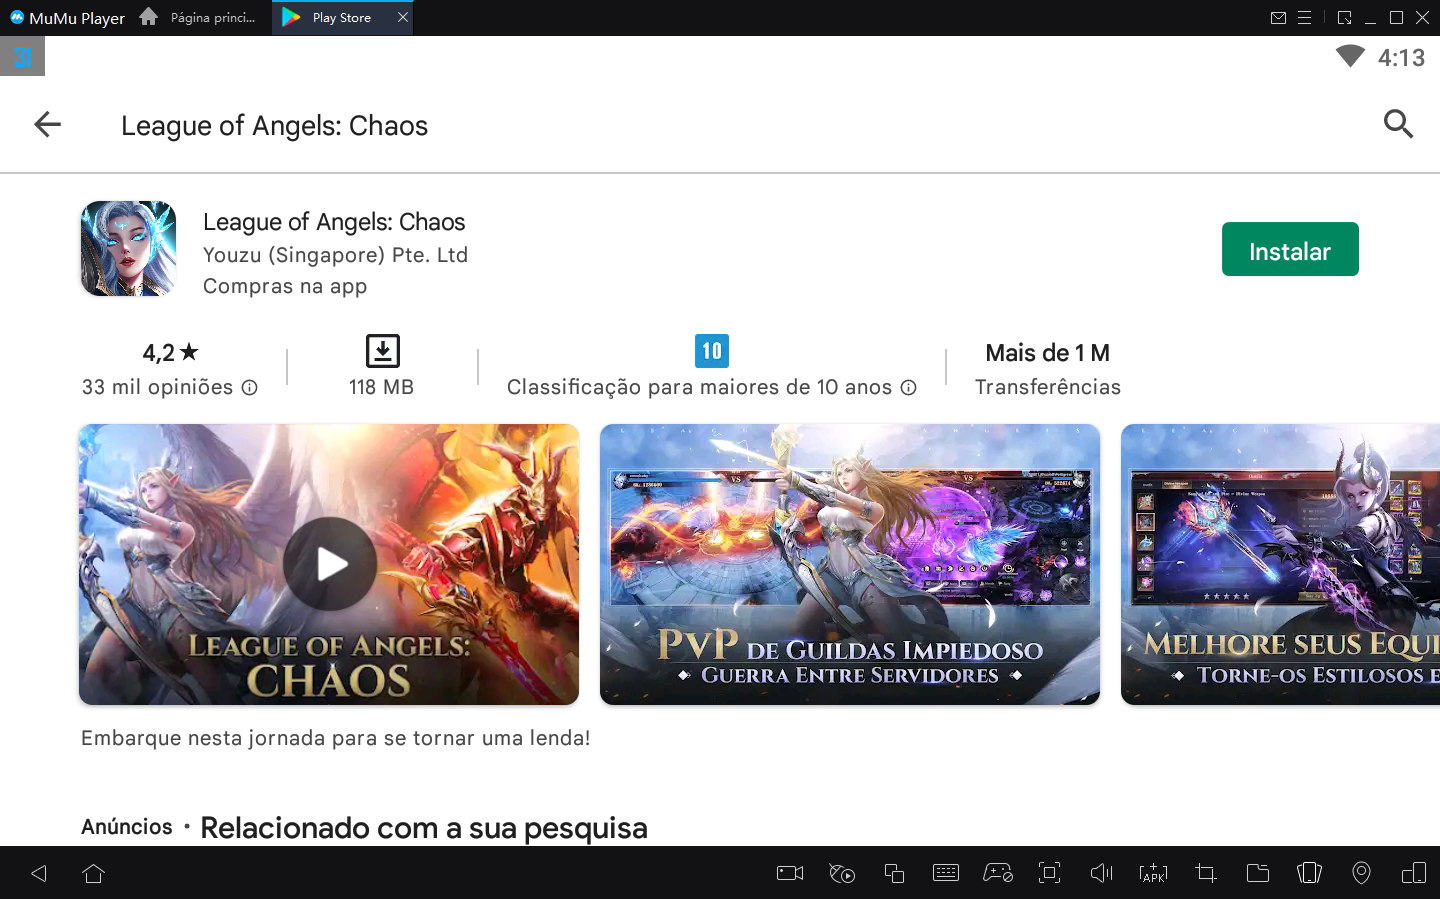
Task: Click the fullscreen icon in the toolbar
Action: pos(1049,873)
